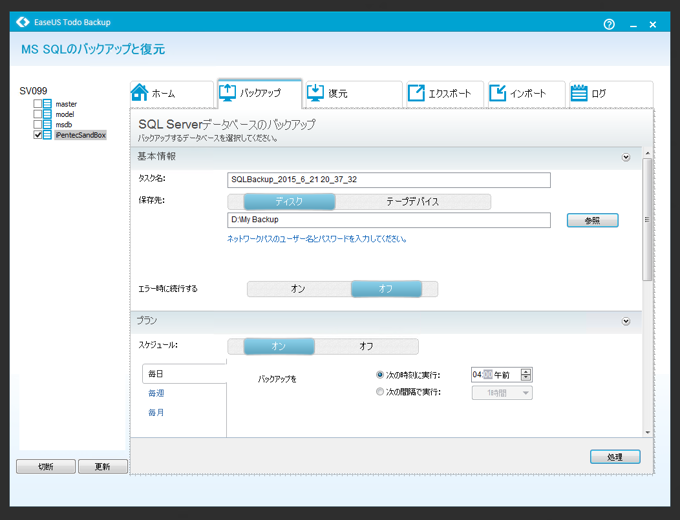This screenshot has height=520, width=680.
Task: Increase the time with the up spinner arrow
Action: point(526,372)
